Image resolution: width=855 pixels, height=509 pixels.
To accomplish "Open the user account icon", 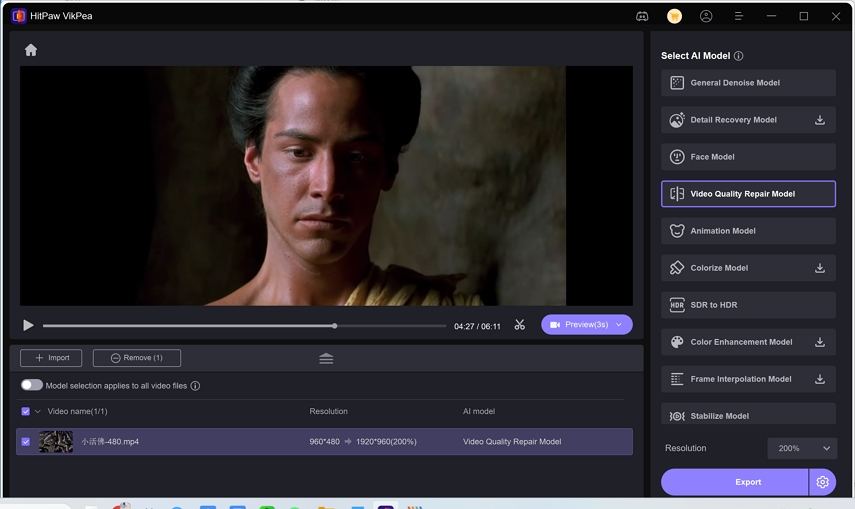I will (706, 16).
